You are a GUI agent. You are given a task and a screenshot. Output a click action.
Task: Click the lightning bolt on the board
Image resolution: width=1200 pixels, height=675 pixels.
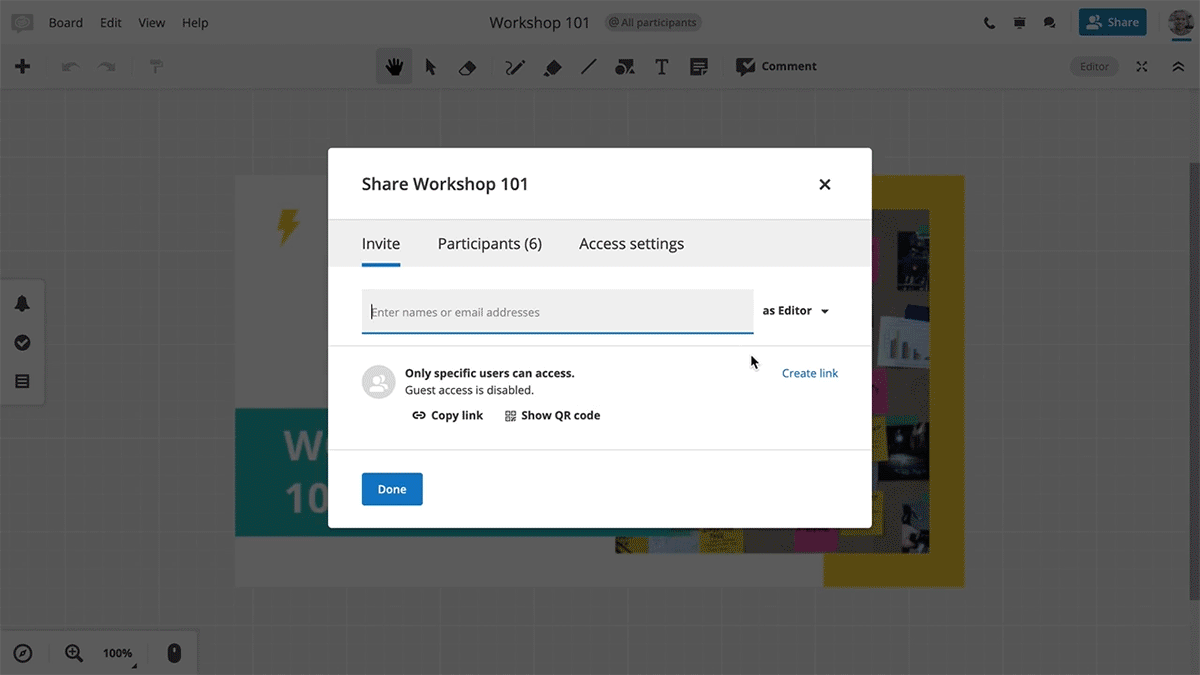(x=288, y=227)
